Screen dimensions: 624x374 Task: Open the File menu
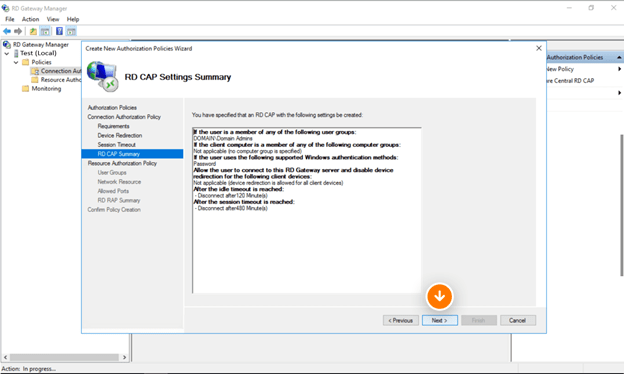10,19
